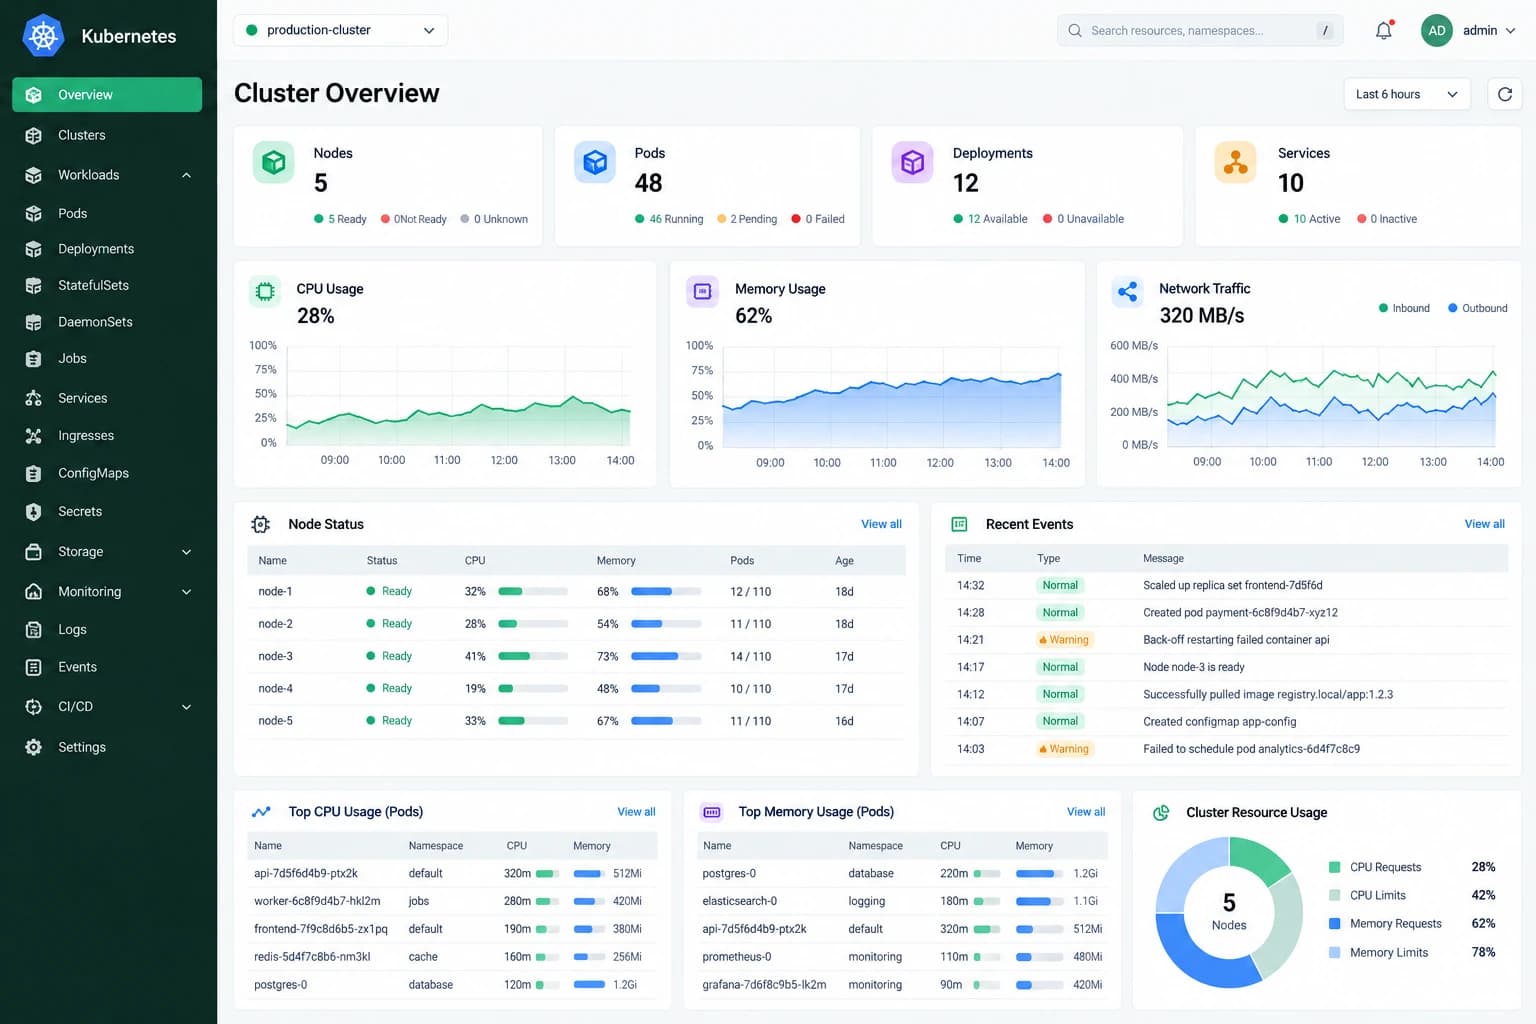The image size is (1536, 1024).
Task: Click the donut chart showing 5 Nodes
Action: 1229,912
